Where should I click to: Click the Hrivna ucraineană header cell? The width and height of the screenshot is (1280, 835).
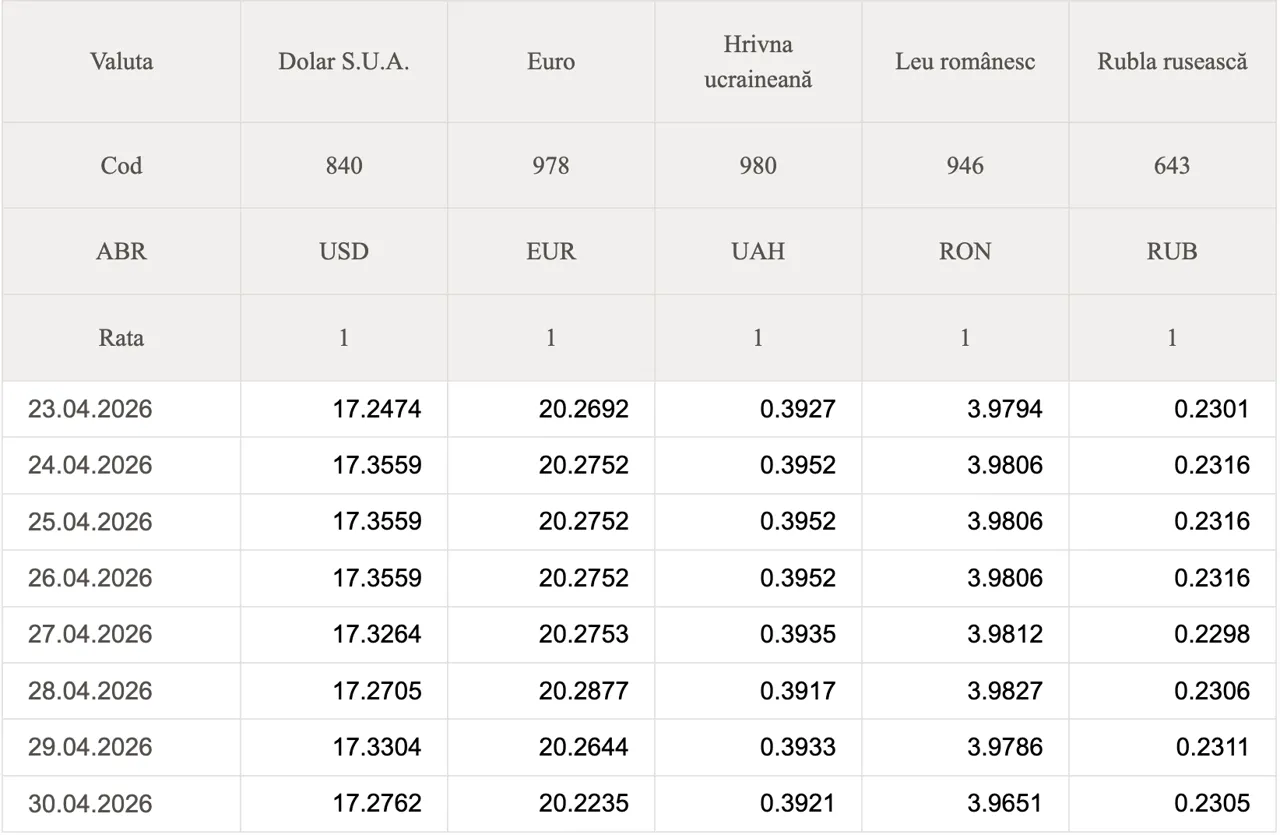click(758, 61)
